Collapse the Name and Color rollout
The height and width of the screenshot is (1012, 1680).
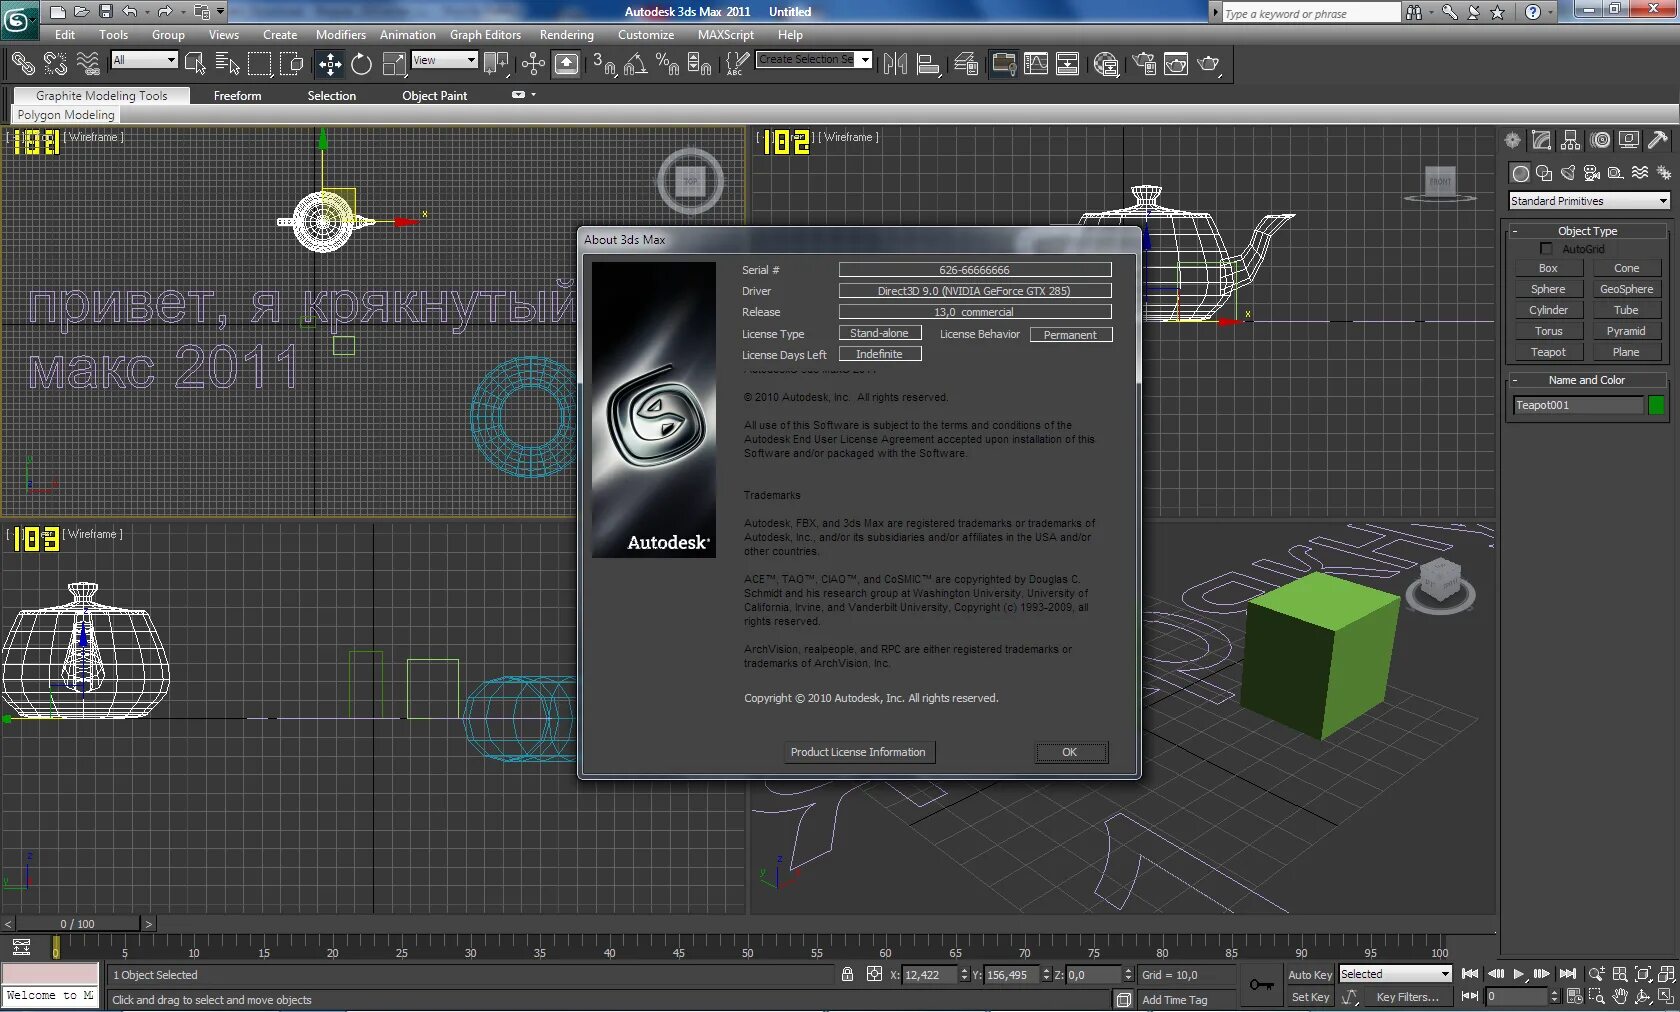pyautogui.click(x=1587, y=380)
